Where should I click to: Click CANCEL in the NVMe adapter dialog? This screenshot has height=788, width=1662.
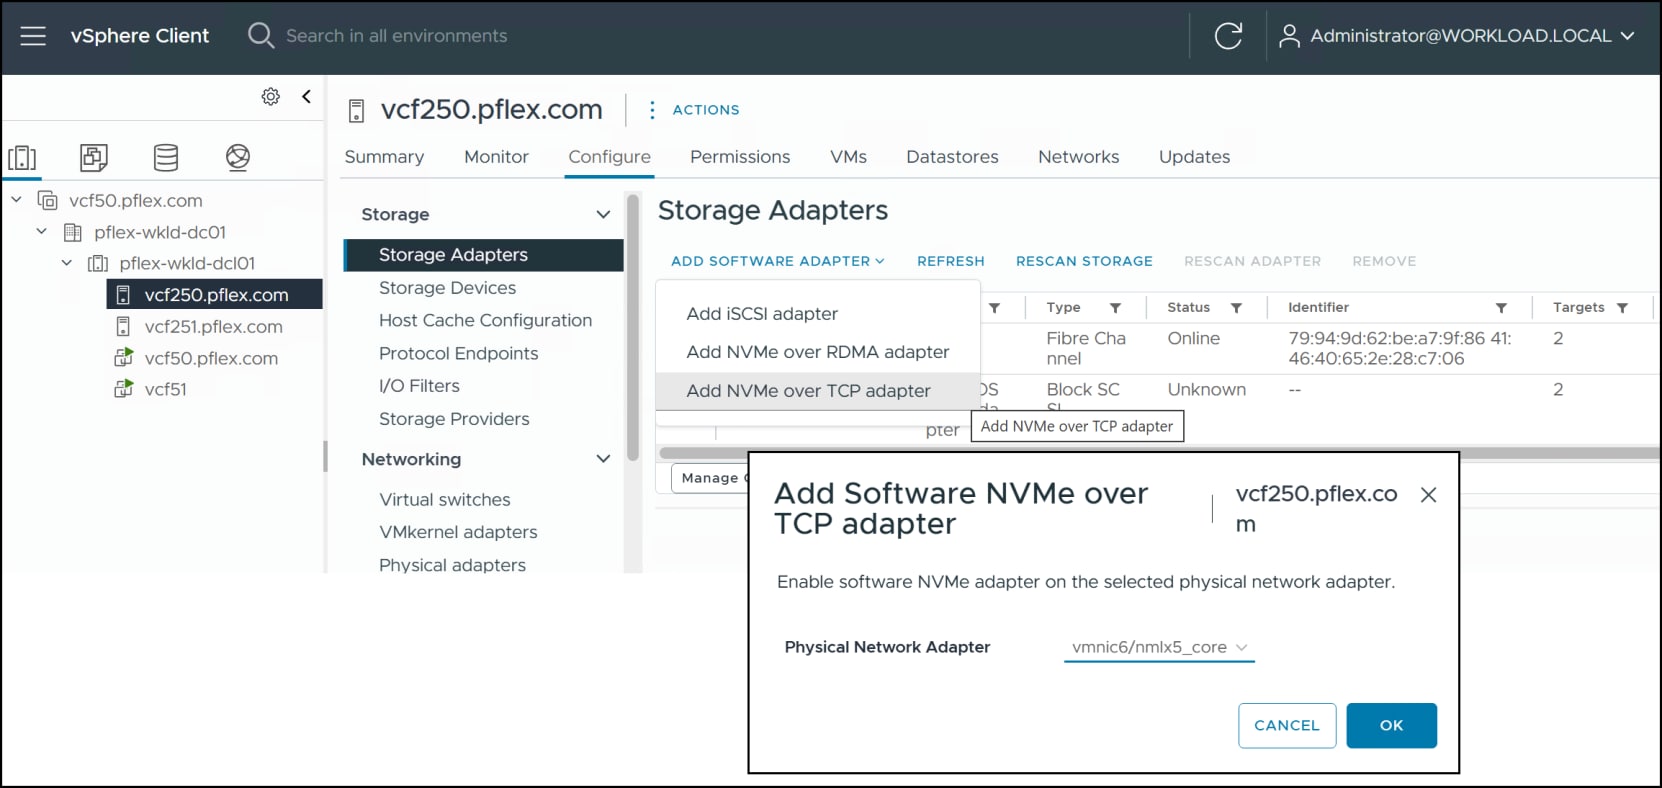[1287, 726]
